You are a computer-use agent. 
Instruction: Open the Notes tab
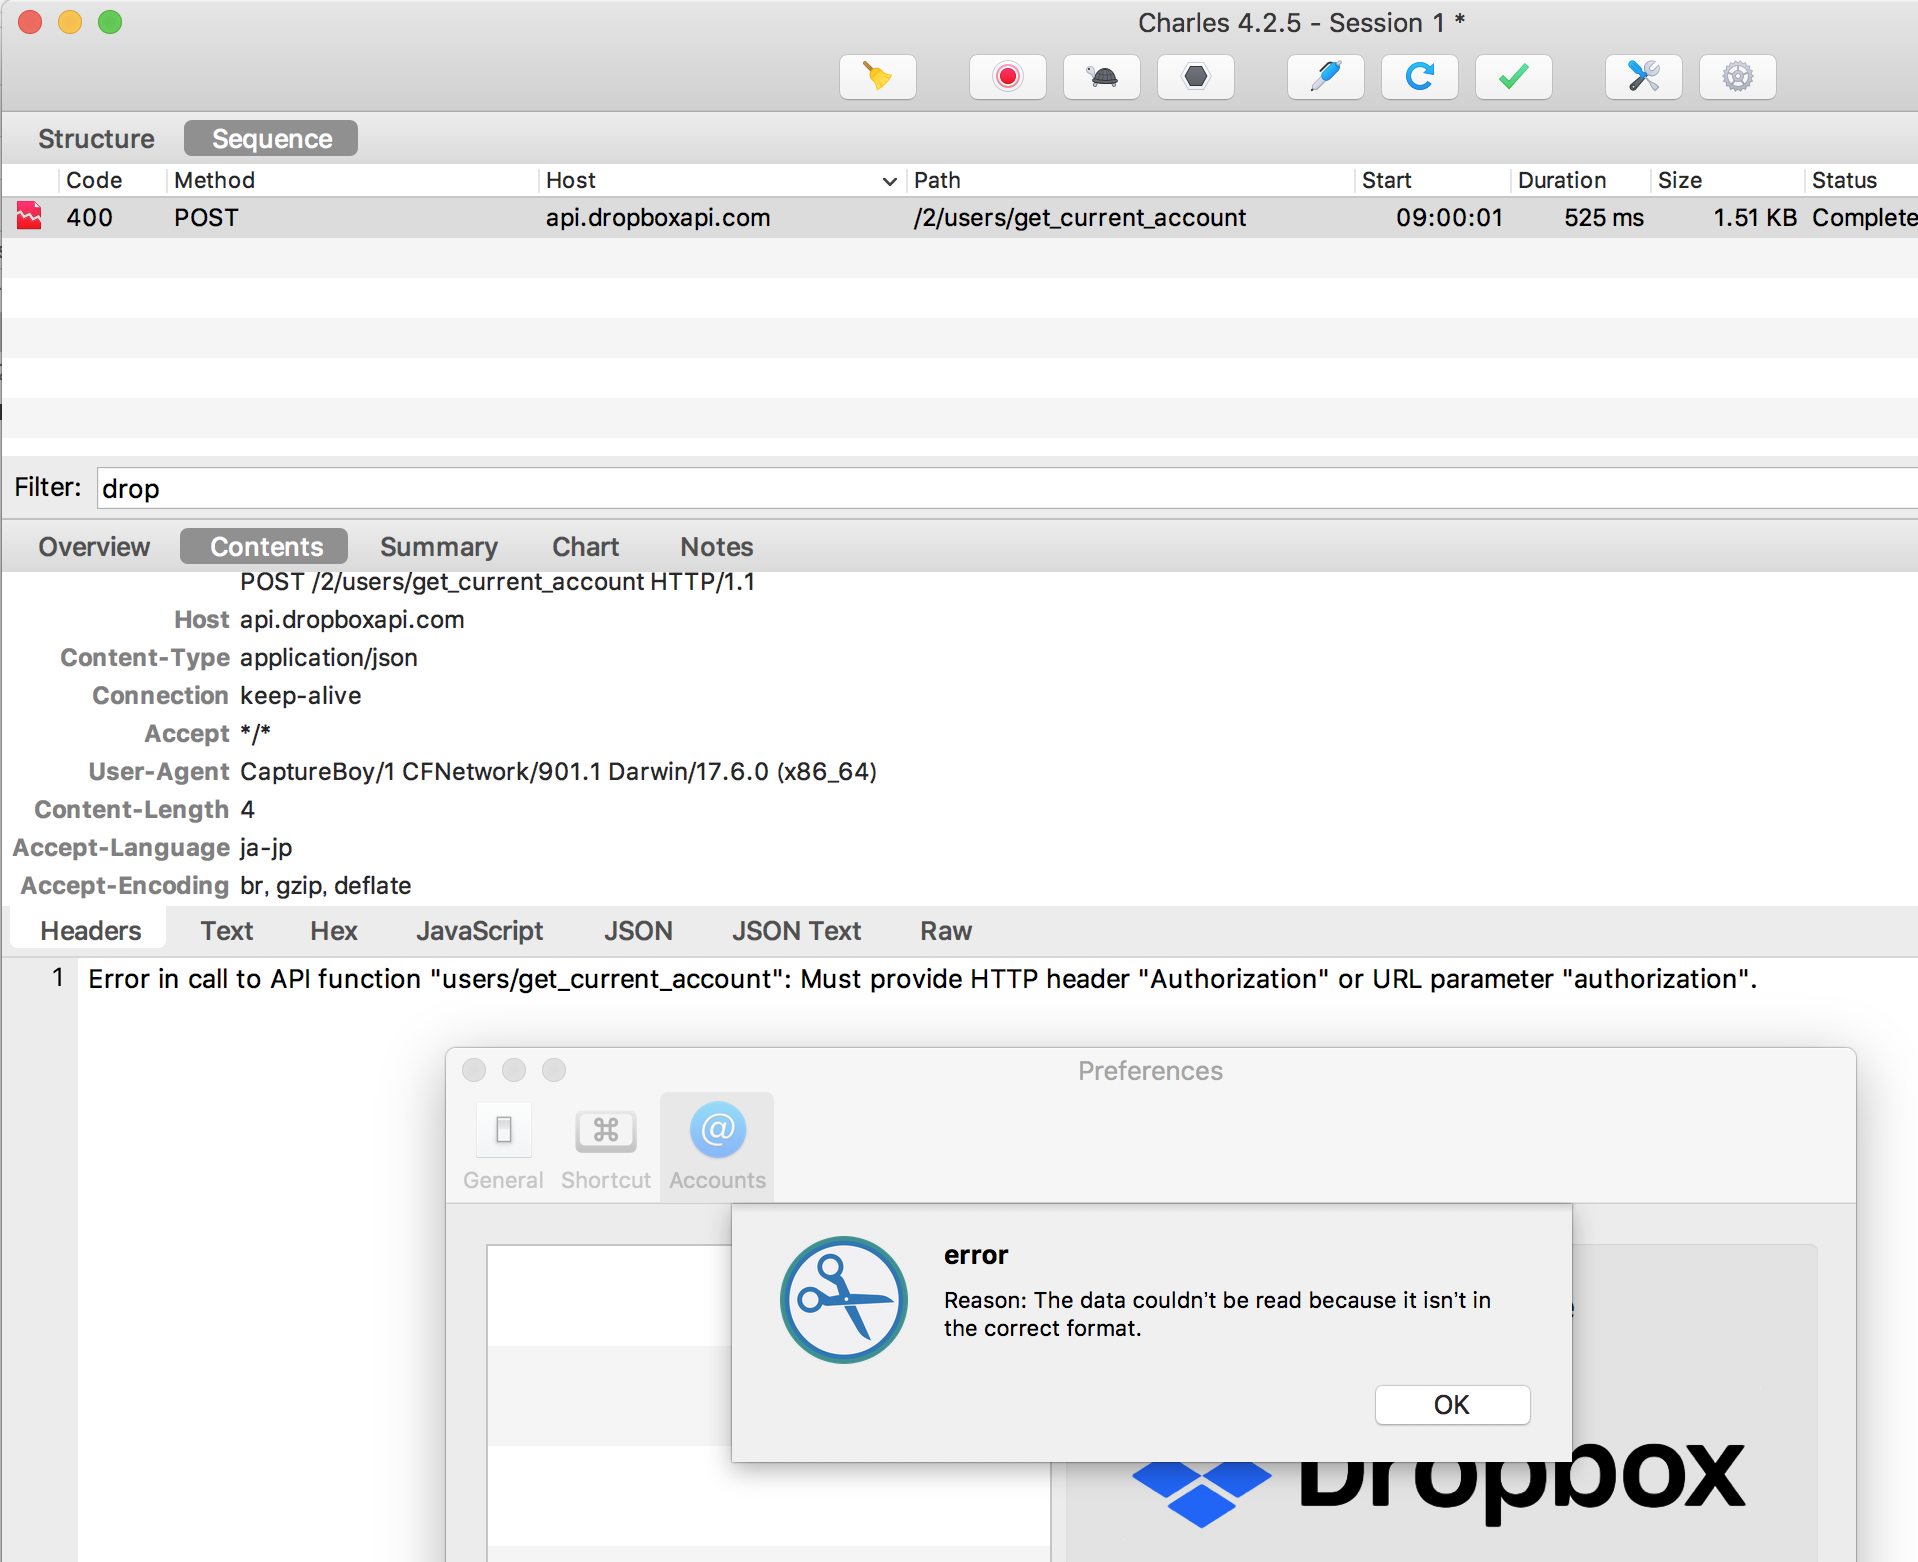coord(717,546)
